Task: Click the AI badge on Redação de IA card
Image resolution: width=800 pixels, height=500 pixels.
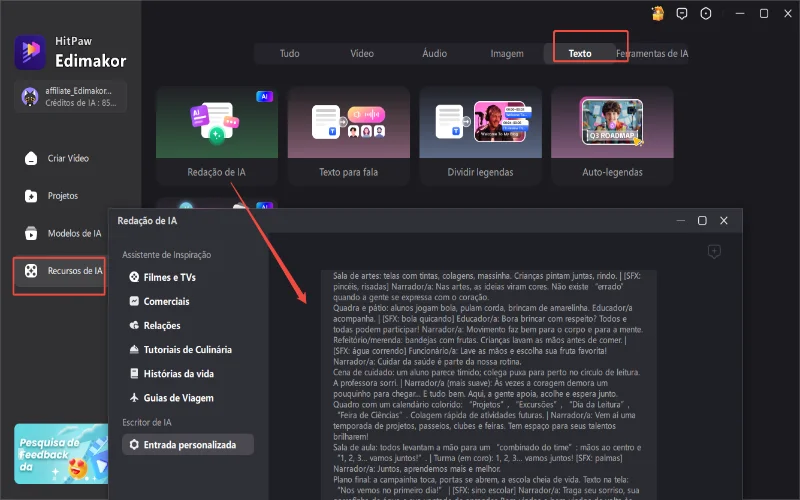Action: (264, 96)
